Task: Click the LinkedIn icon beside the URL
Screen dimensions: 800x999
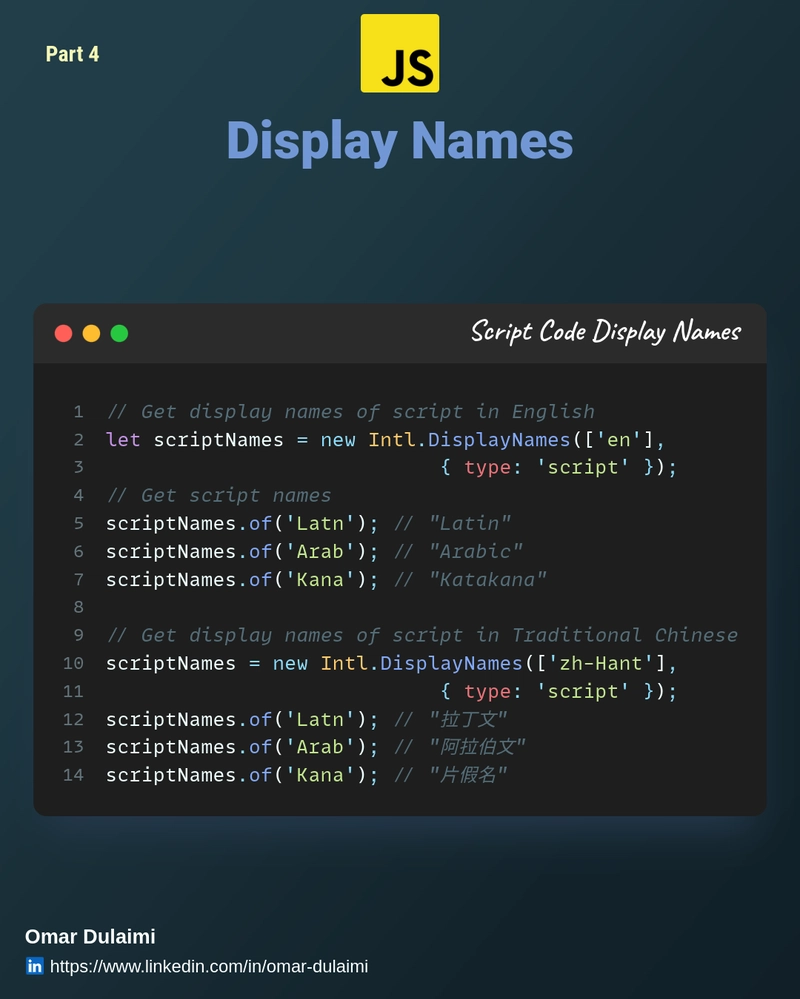Action: point(35,966)
